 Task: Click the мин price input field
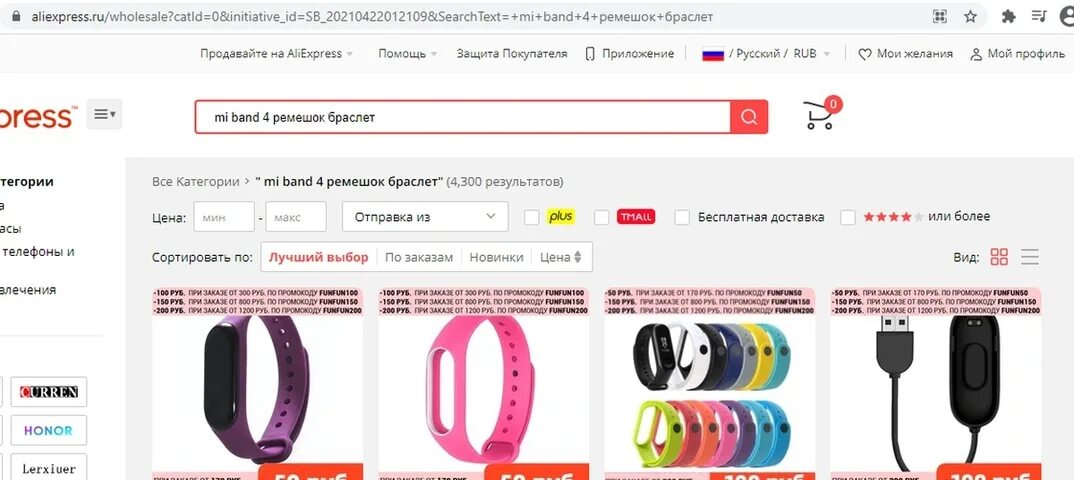(224, 216)
